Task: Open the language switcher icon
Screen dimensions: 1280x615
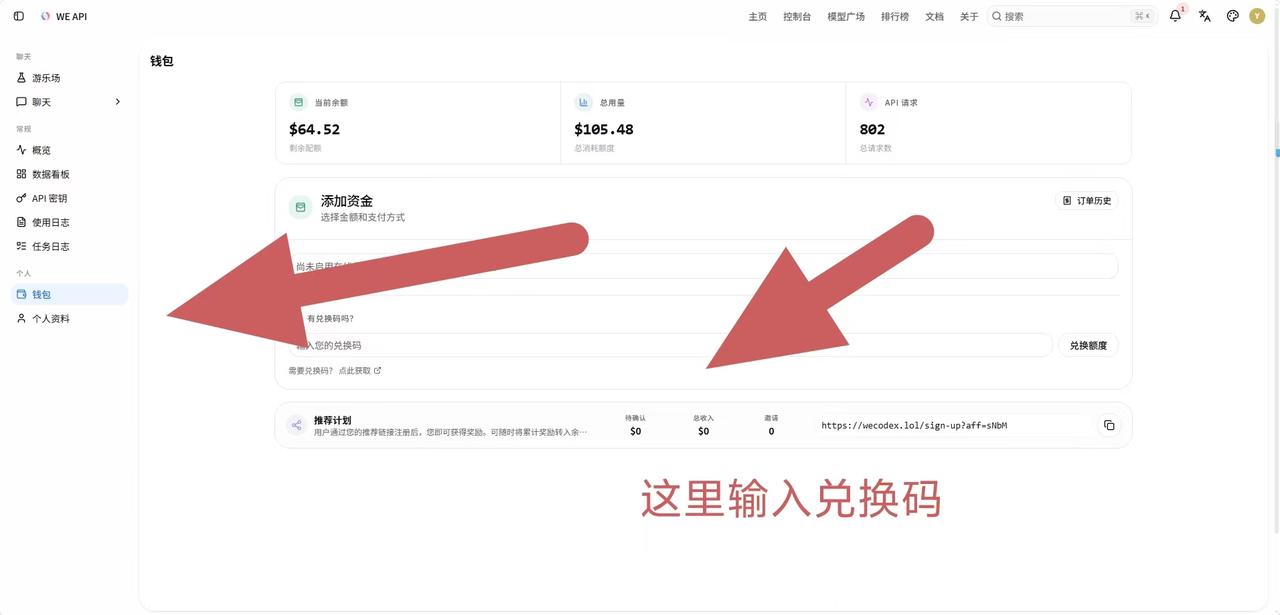Action: tap(1205, 16)
